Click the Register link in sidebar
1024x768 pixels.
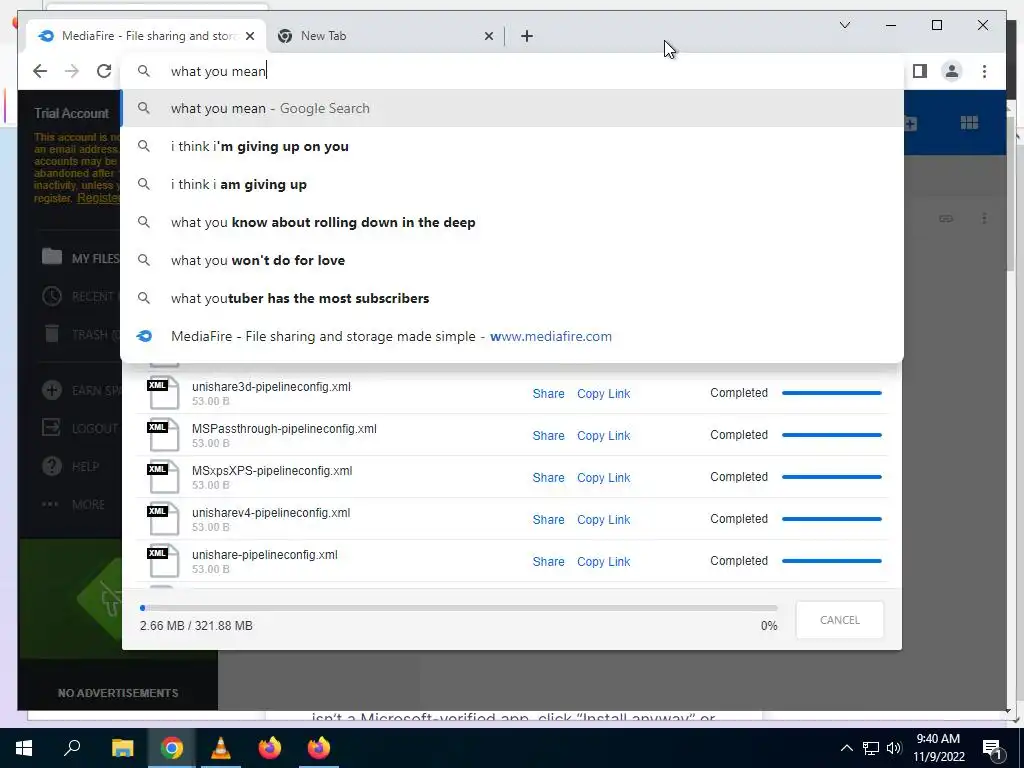coord(99,198)
